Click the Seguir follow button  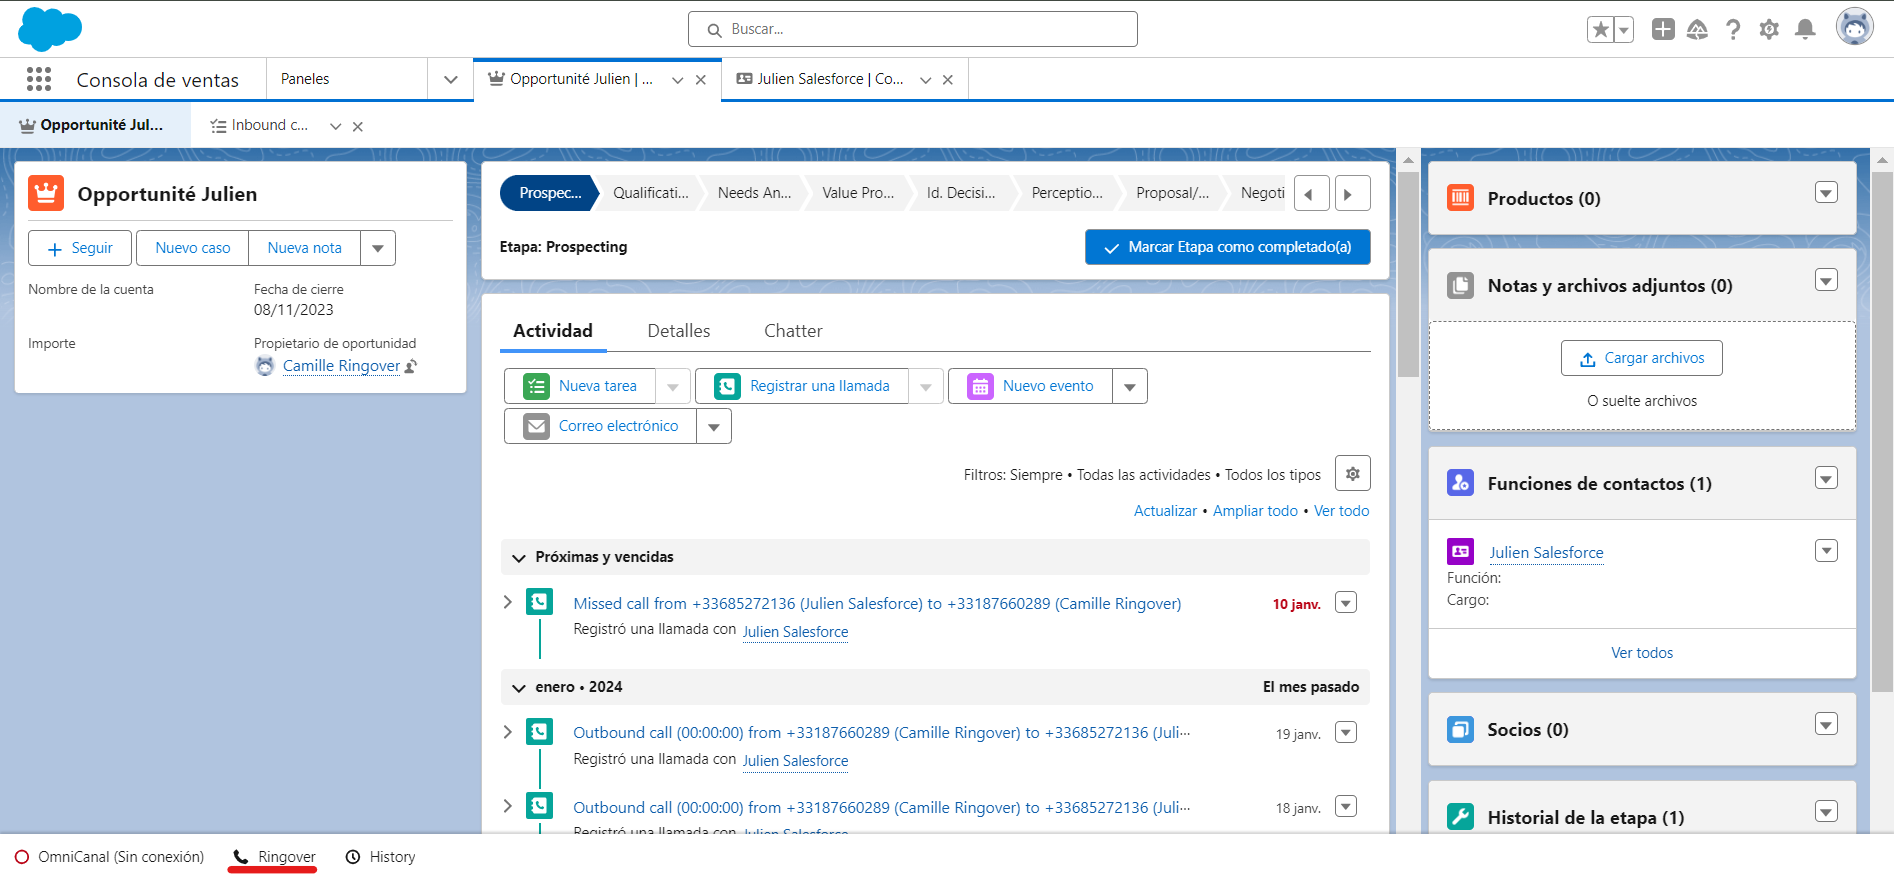[80, 248]
